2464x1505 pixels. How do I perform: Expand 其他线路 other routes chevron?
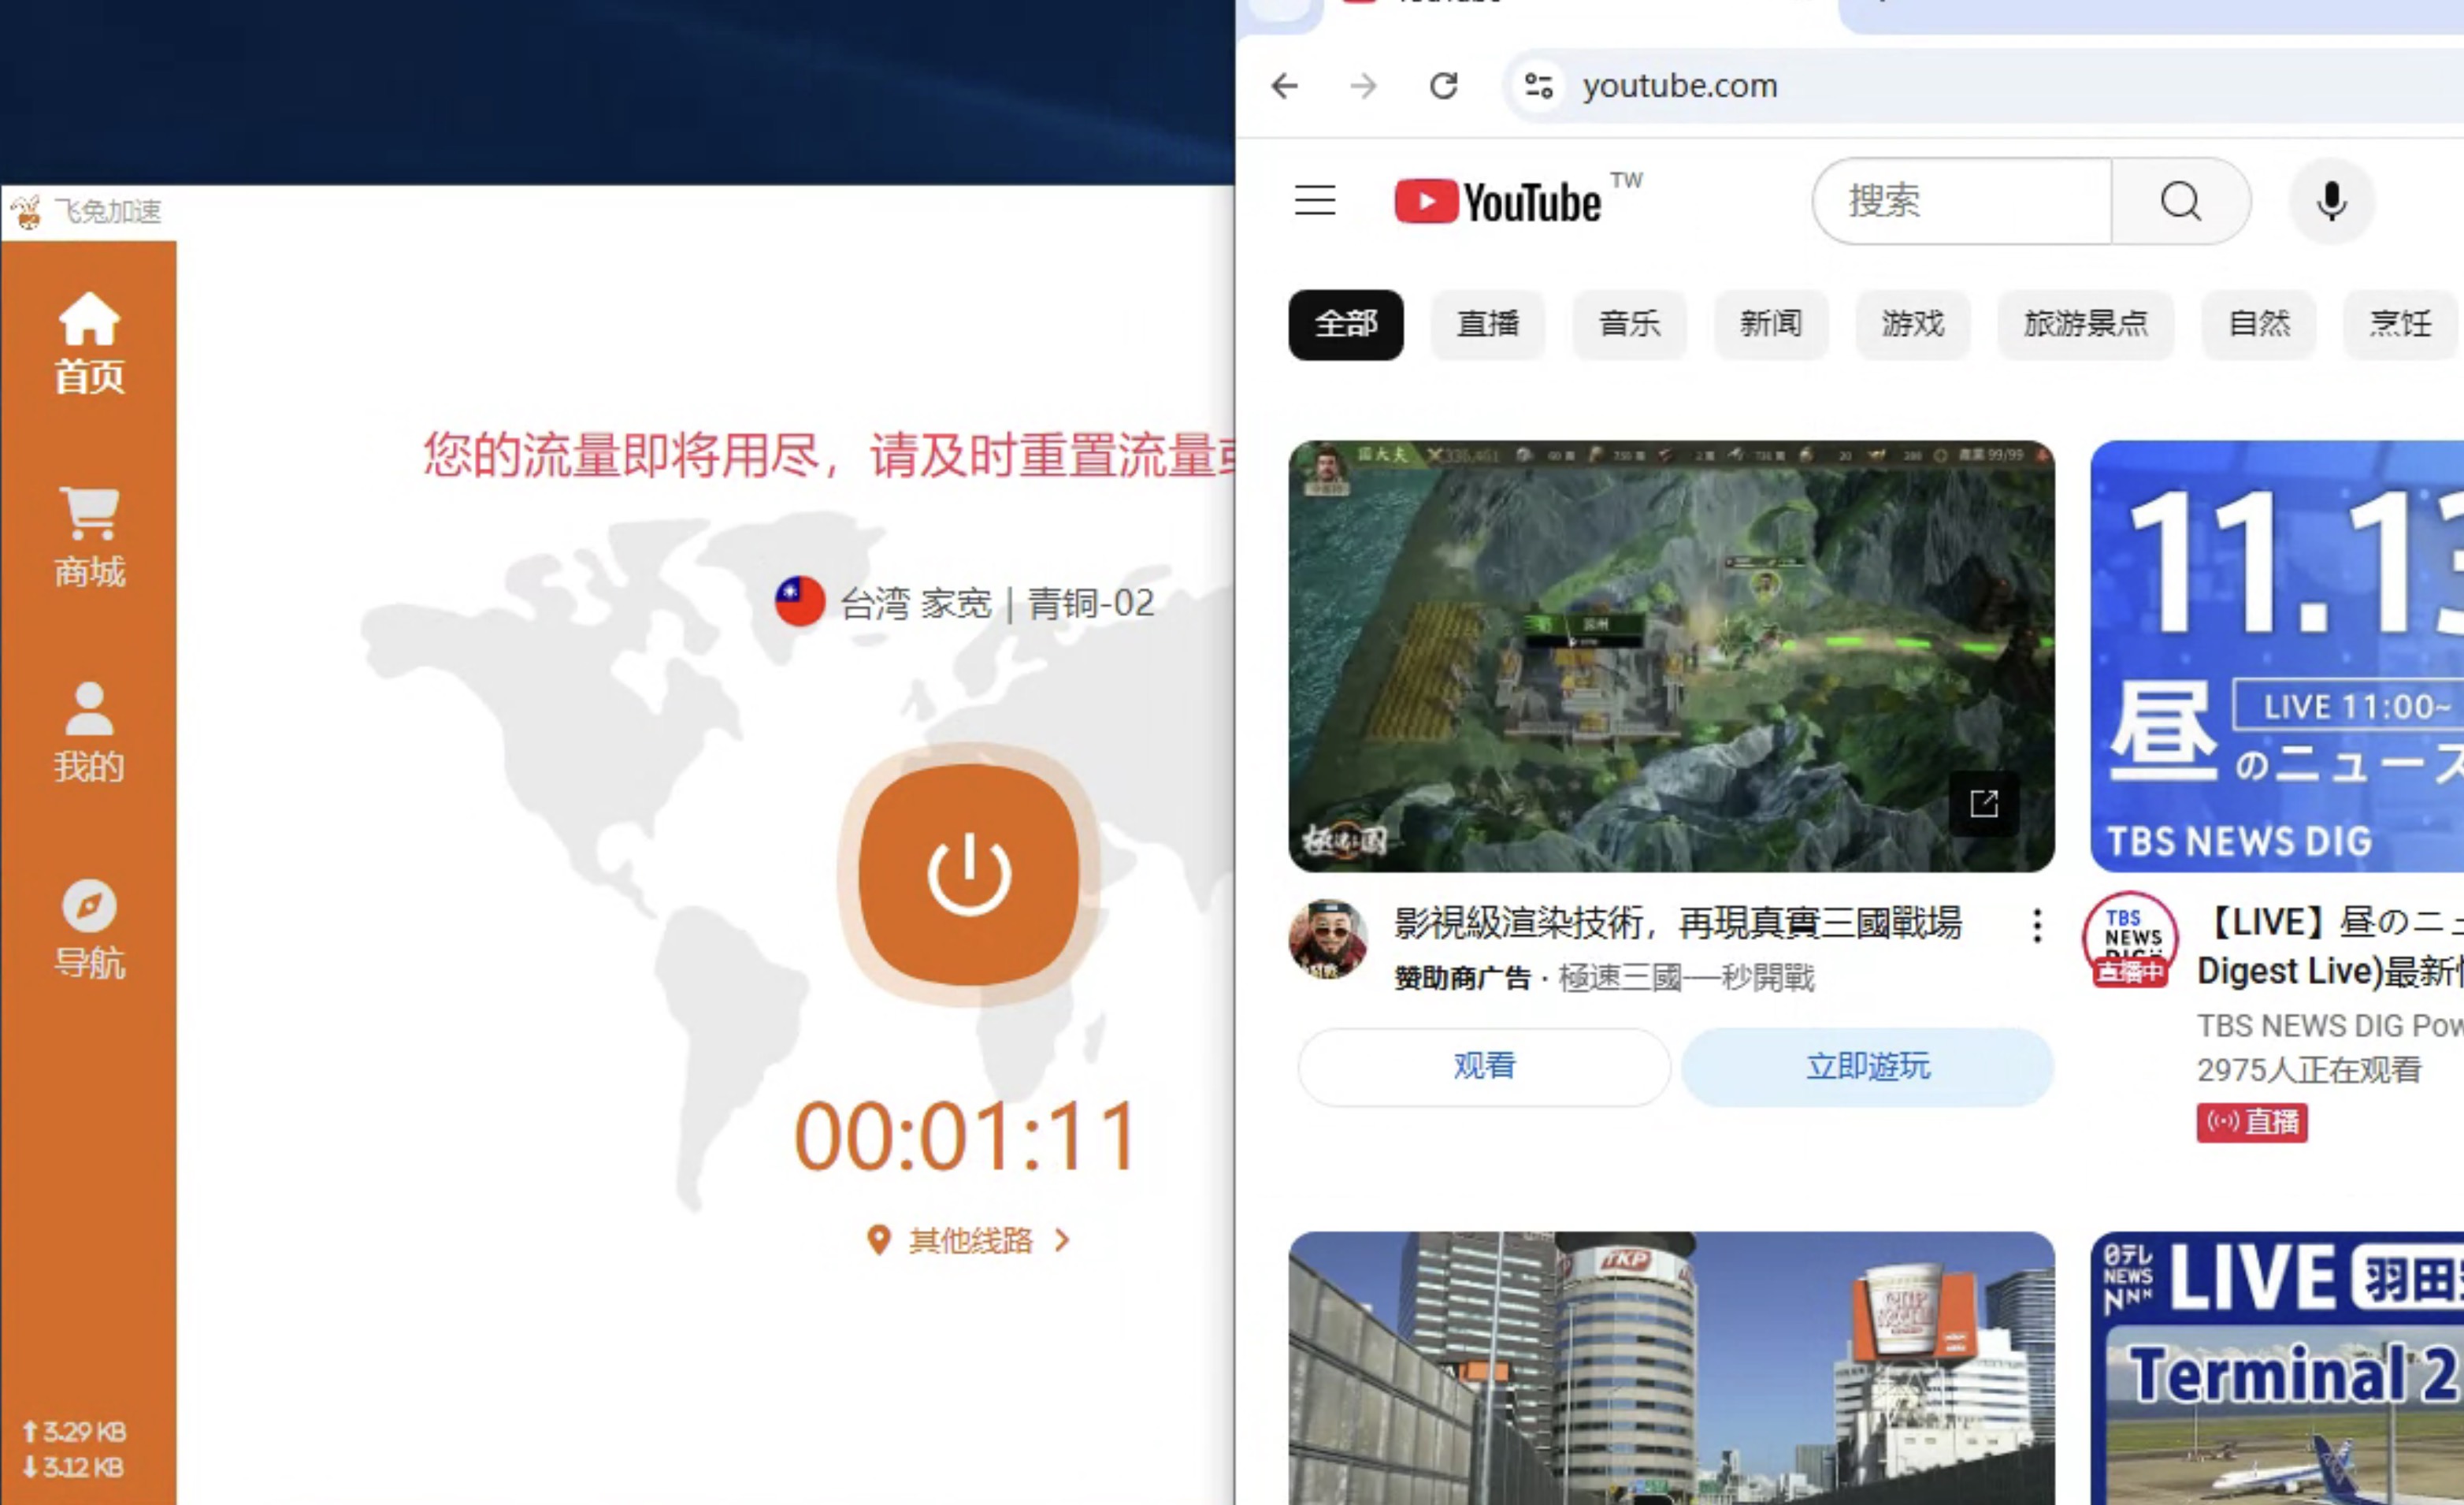(x=1062, y=1240)
